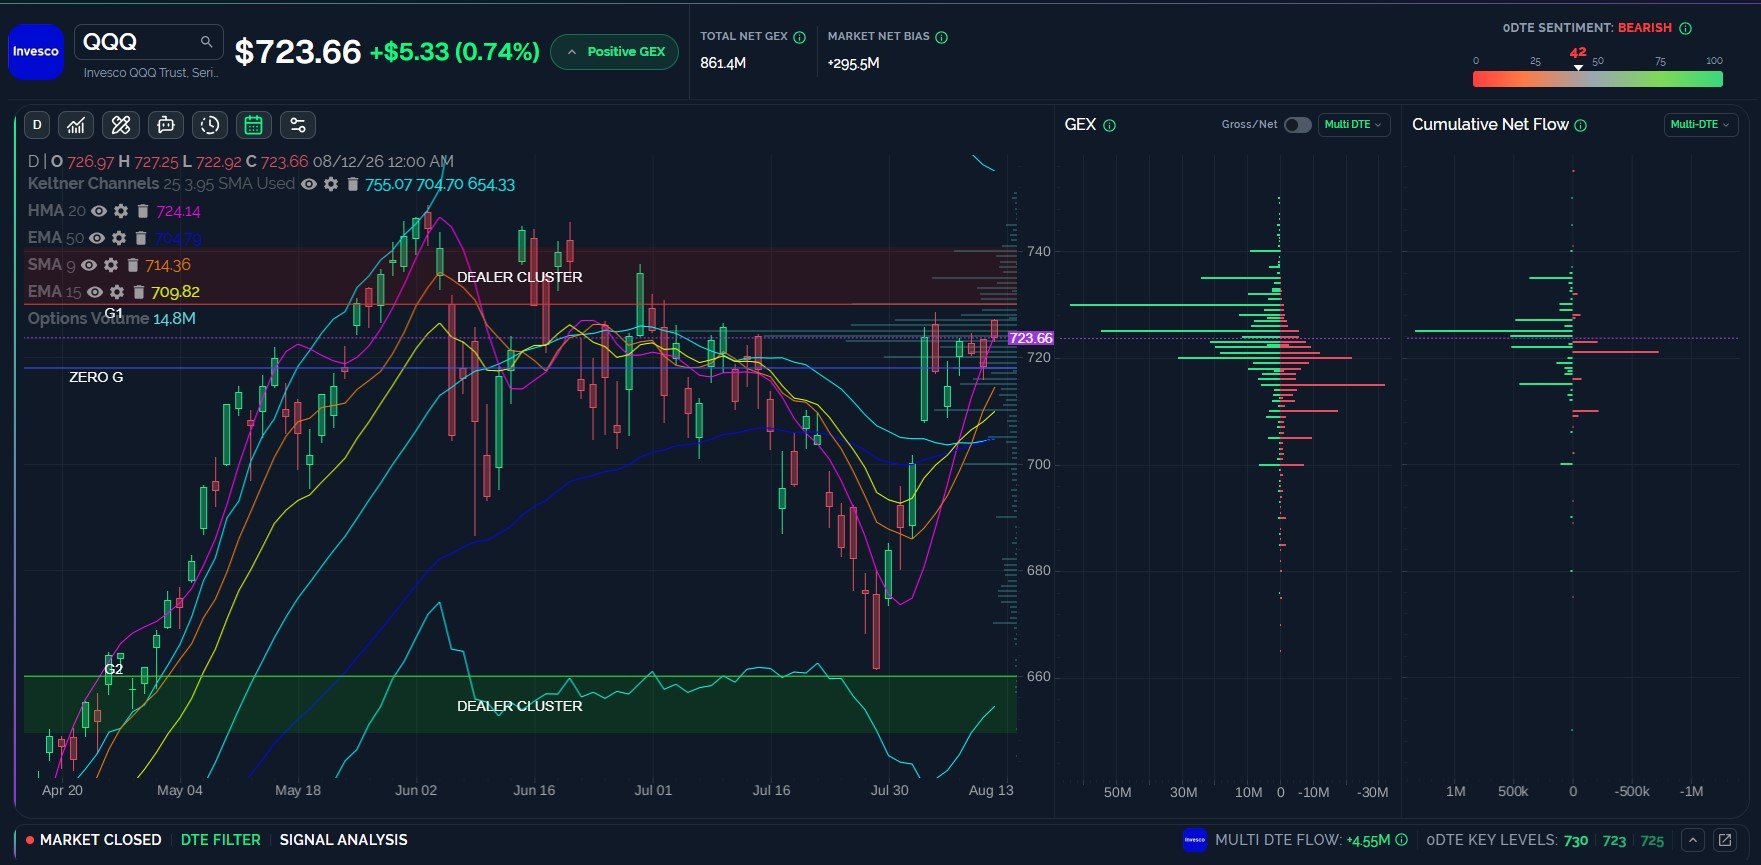Show info for Total Net GEX
The image size is (1761, 865).
pos(800,37)
